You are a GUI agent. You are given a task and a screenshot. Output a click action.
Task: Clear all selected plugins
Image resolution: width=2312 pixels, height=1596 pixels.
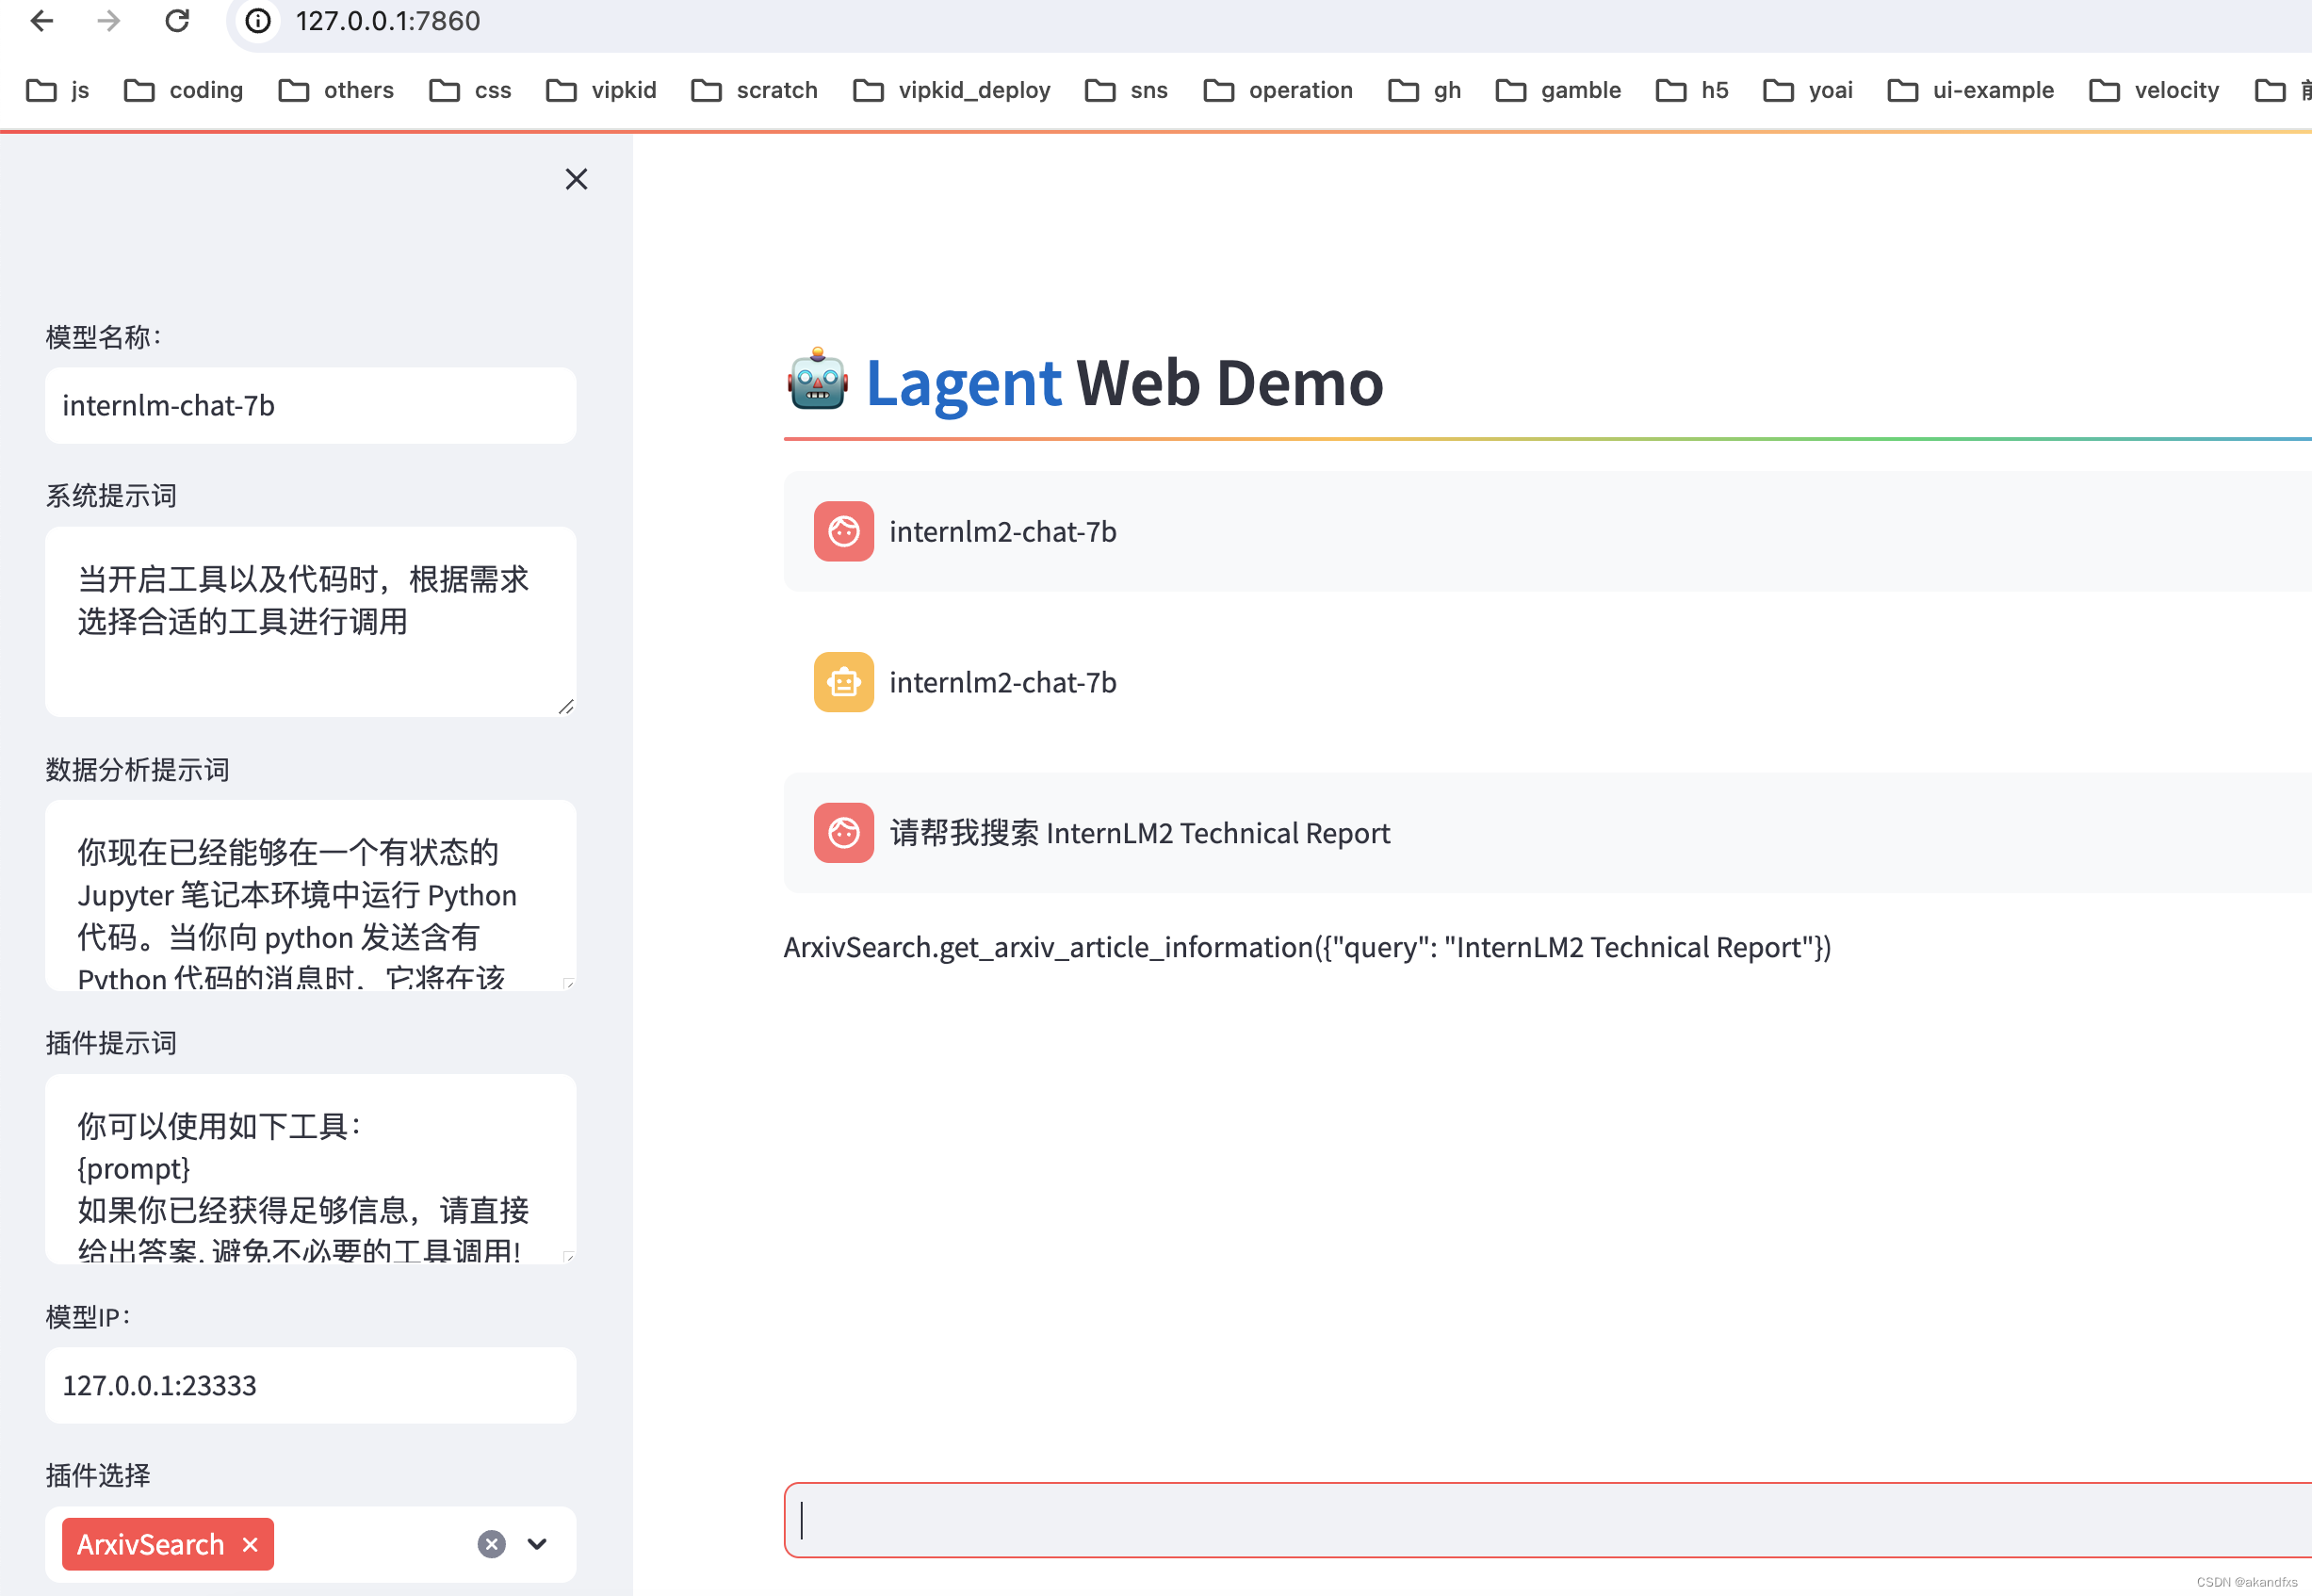coord(491,1544)
